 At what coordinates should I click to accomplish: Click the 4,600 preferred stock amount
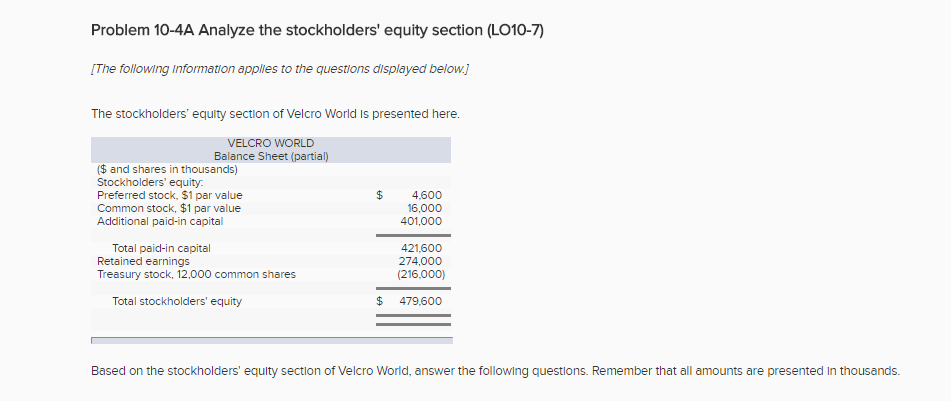coord(426,195)
